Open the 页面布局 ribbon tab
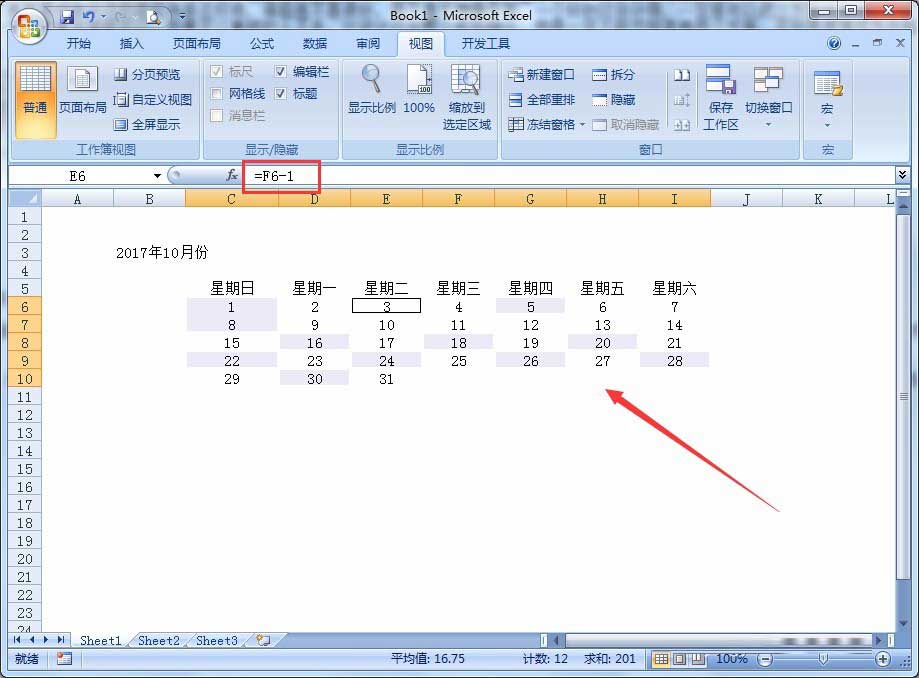 (x=196, y=43)
